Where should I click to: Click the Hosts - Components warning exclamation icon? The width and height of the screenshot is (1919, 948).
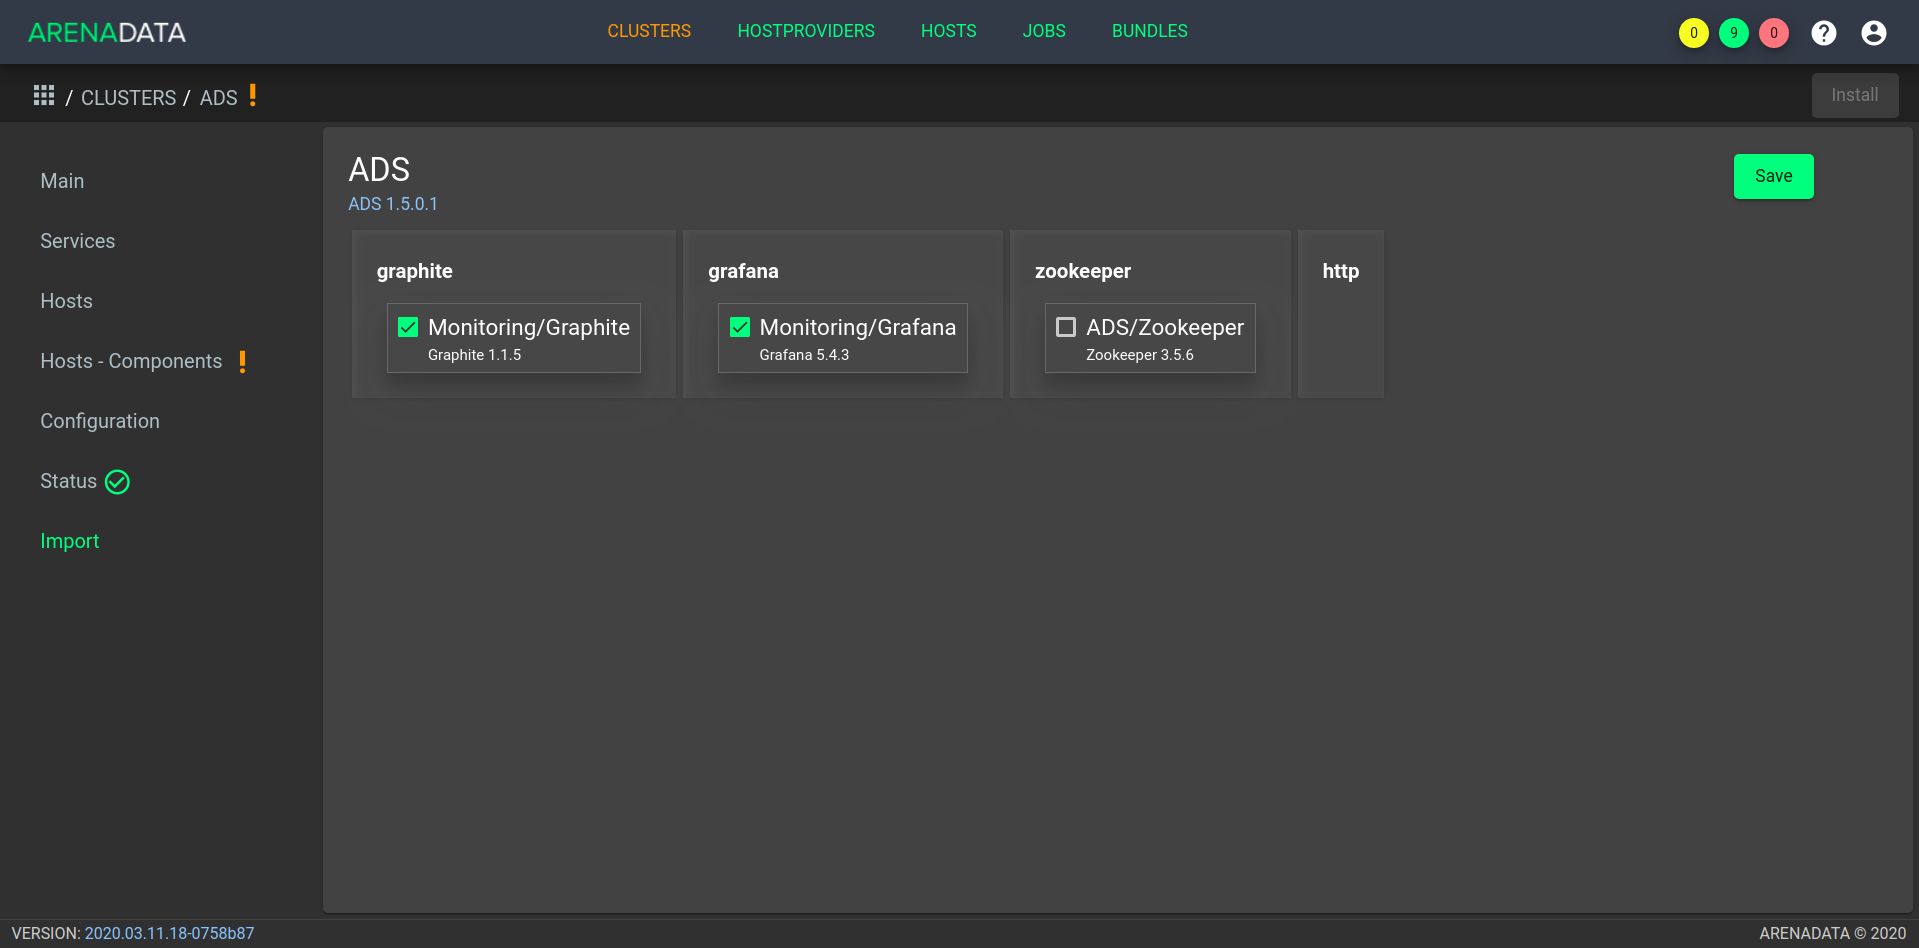(243, 362)
